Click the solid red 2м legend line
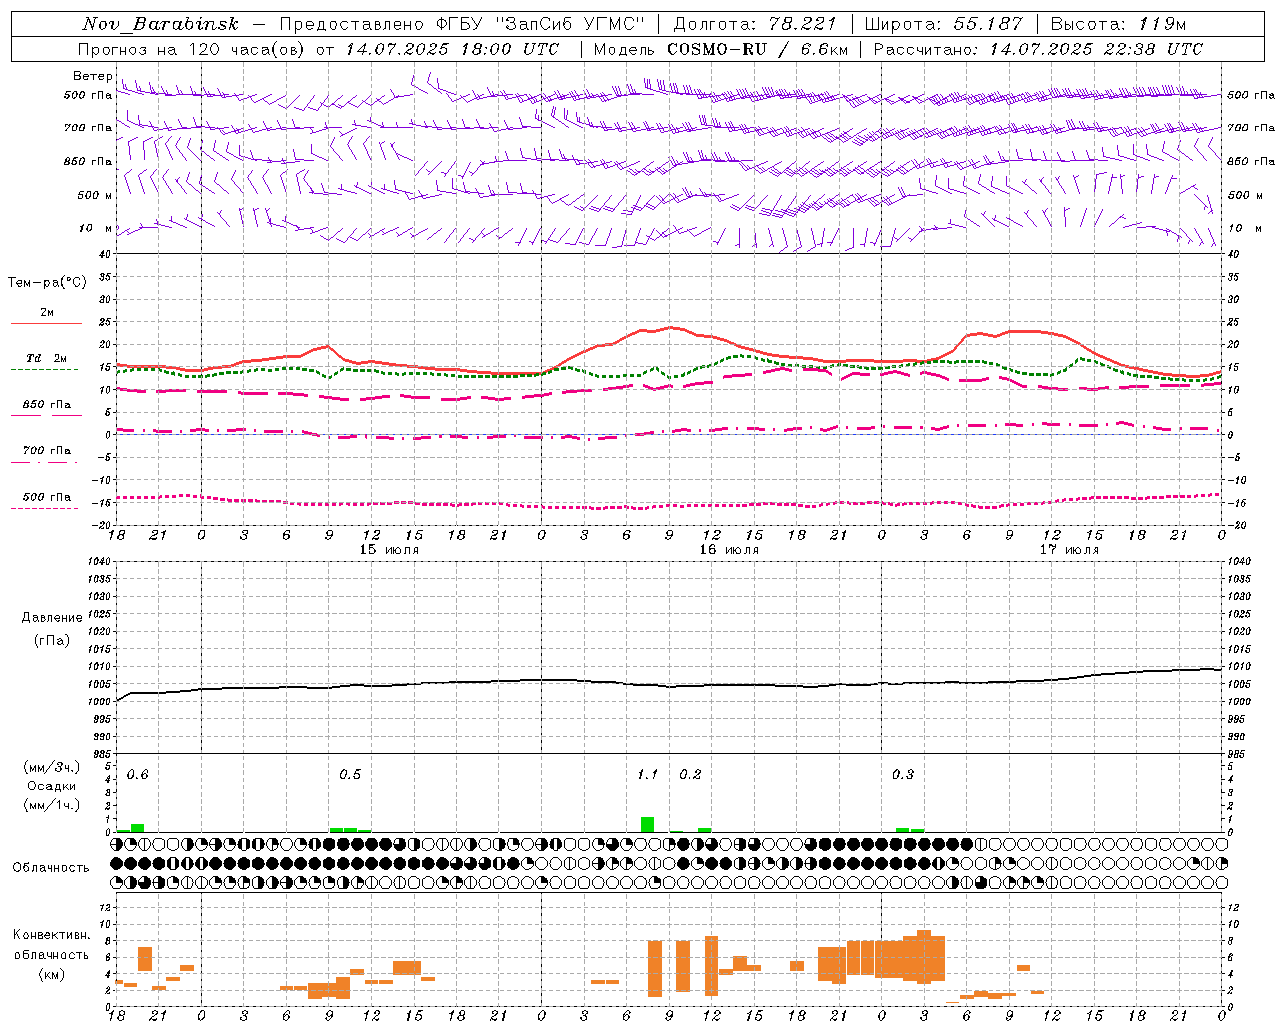 (x=46, y=323)
